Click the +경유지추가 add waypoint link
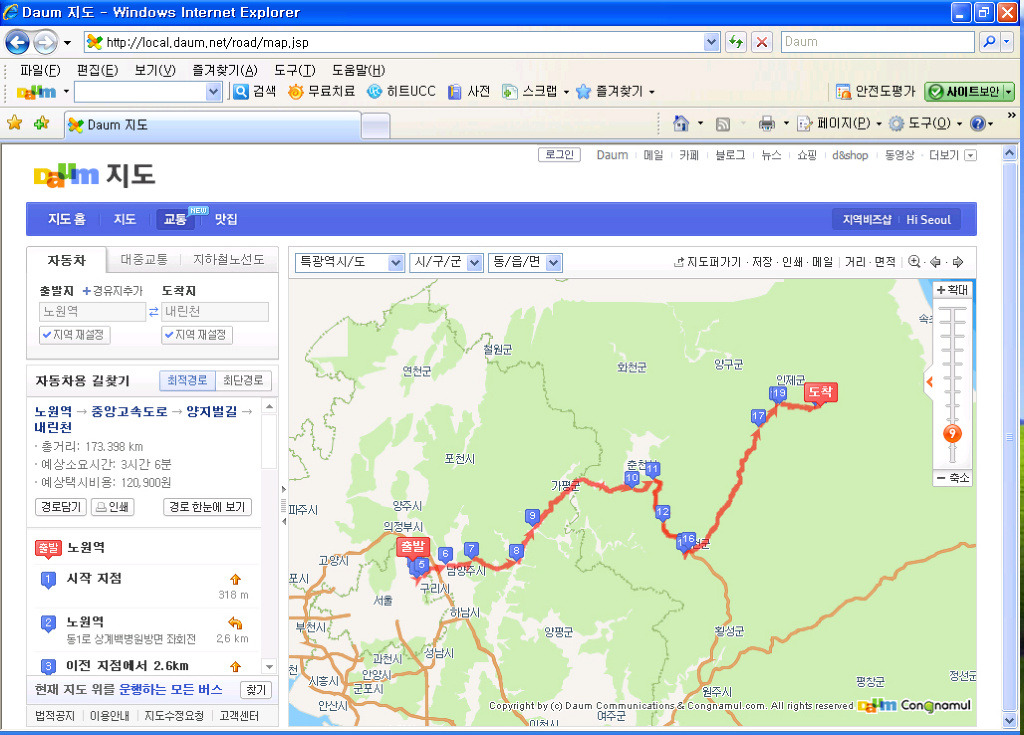The image size is (1024, 735). pyautogui.click(x=112, y=291)
